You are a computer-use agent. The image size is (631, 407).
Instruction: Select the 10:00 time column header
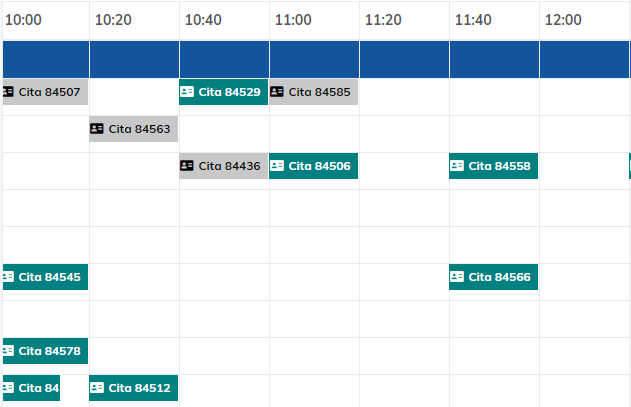(23, 20)
